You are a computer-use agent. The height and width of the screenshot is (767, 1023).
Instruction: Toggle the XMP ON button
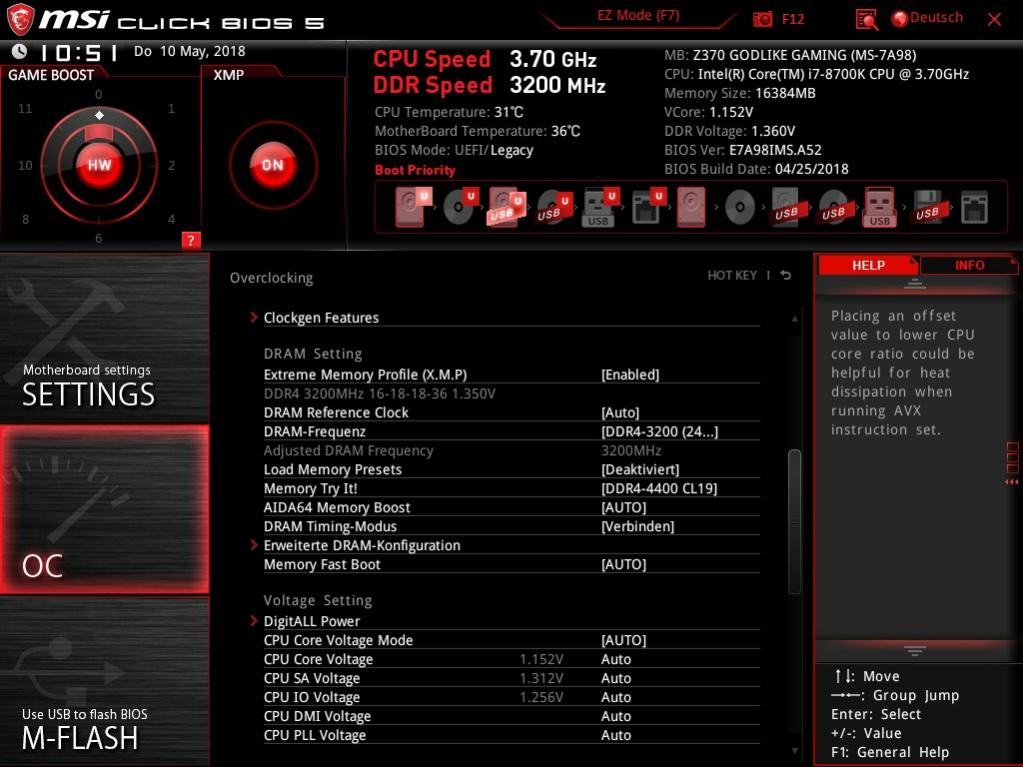(273, 164)
